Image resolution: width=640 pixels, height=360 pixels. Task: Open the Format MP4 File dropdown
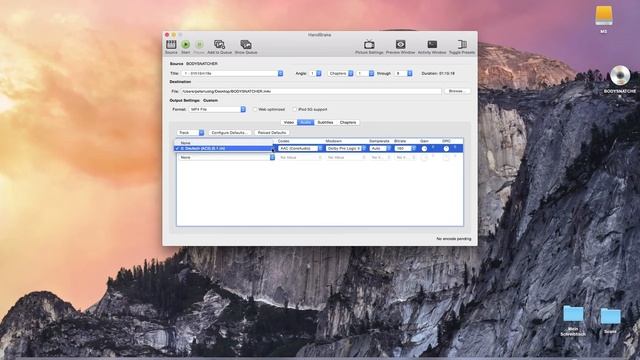point(217,109)
